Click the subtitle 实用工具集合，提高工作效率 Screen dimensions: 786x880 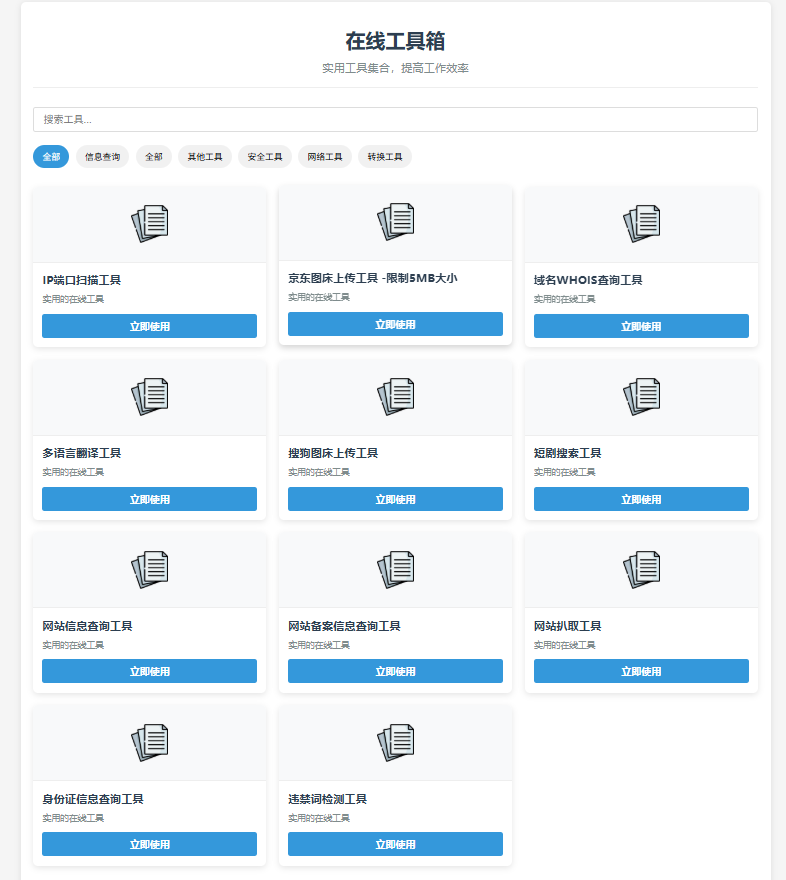(x=396, y=68)
